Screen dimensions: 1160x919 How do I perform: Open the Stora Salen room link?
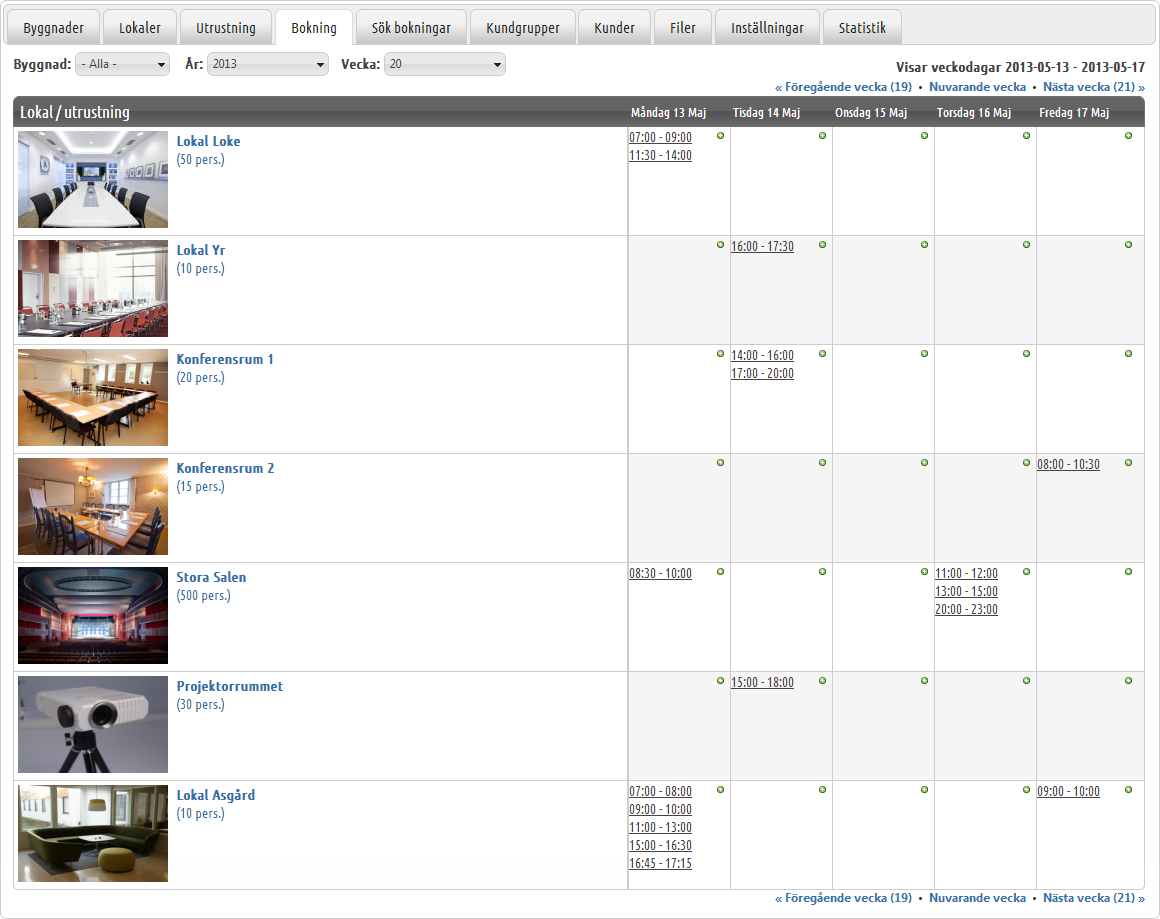coord(212,577)
